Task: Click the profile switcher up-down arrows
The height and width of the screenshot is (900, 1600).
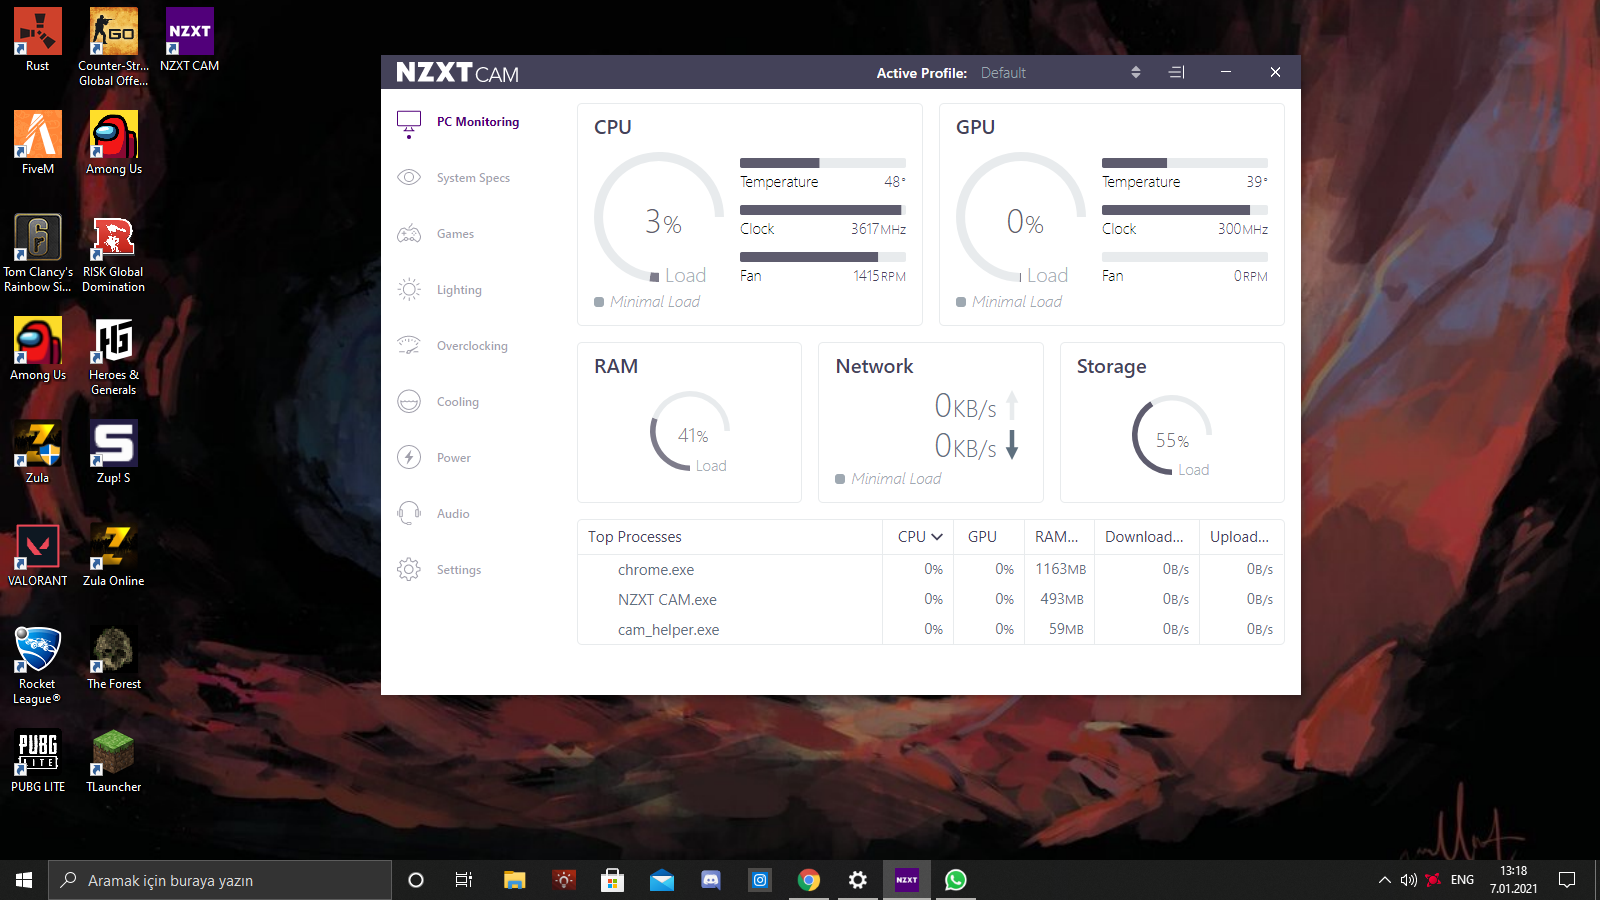Action: [1136, 73]
